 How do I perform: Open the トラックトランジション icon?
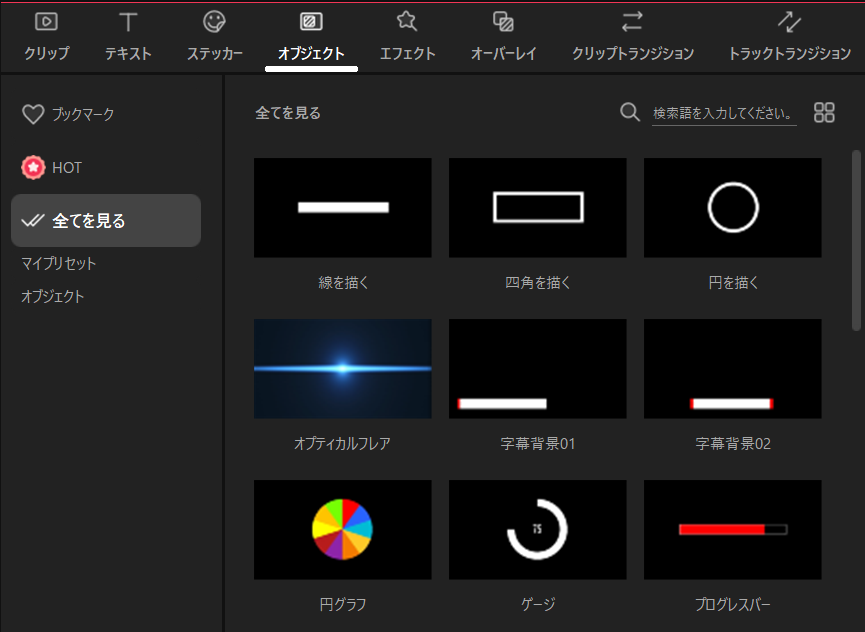point(789,22)
